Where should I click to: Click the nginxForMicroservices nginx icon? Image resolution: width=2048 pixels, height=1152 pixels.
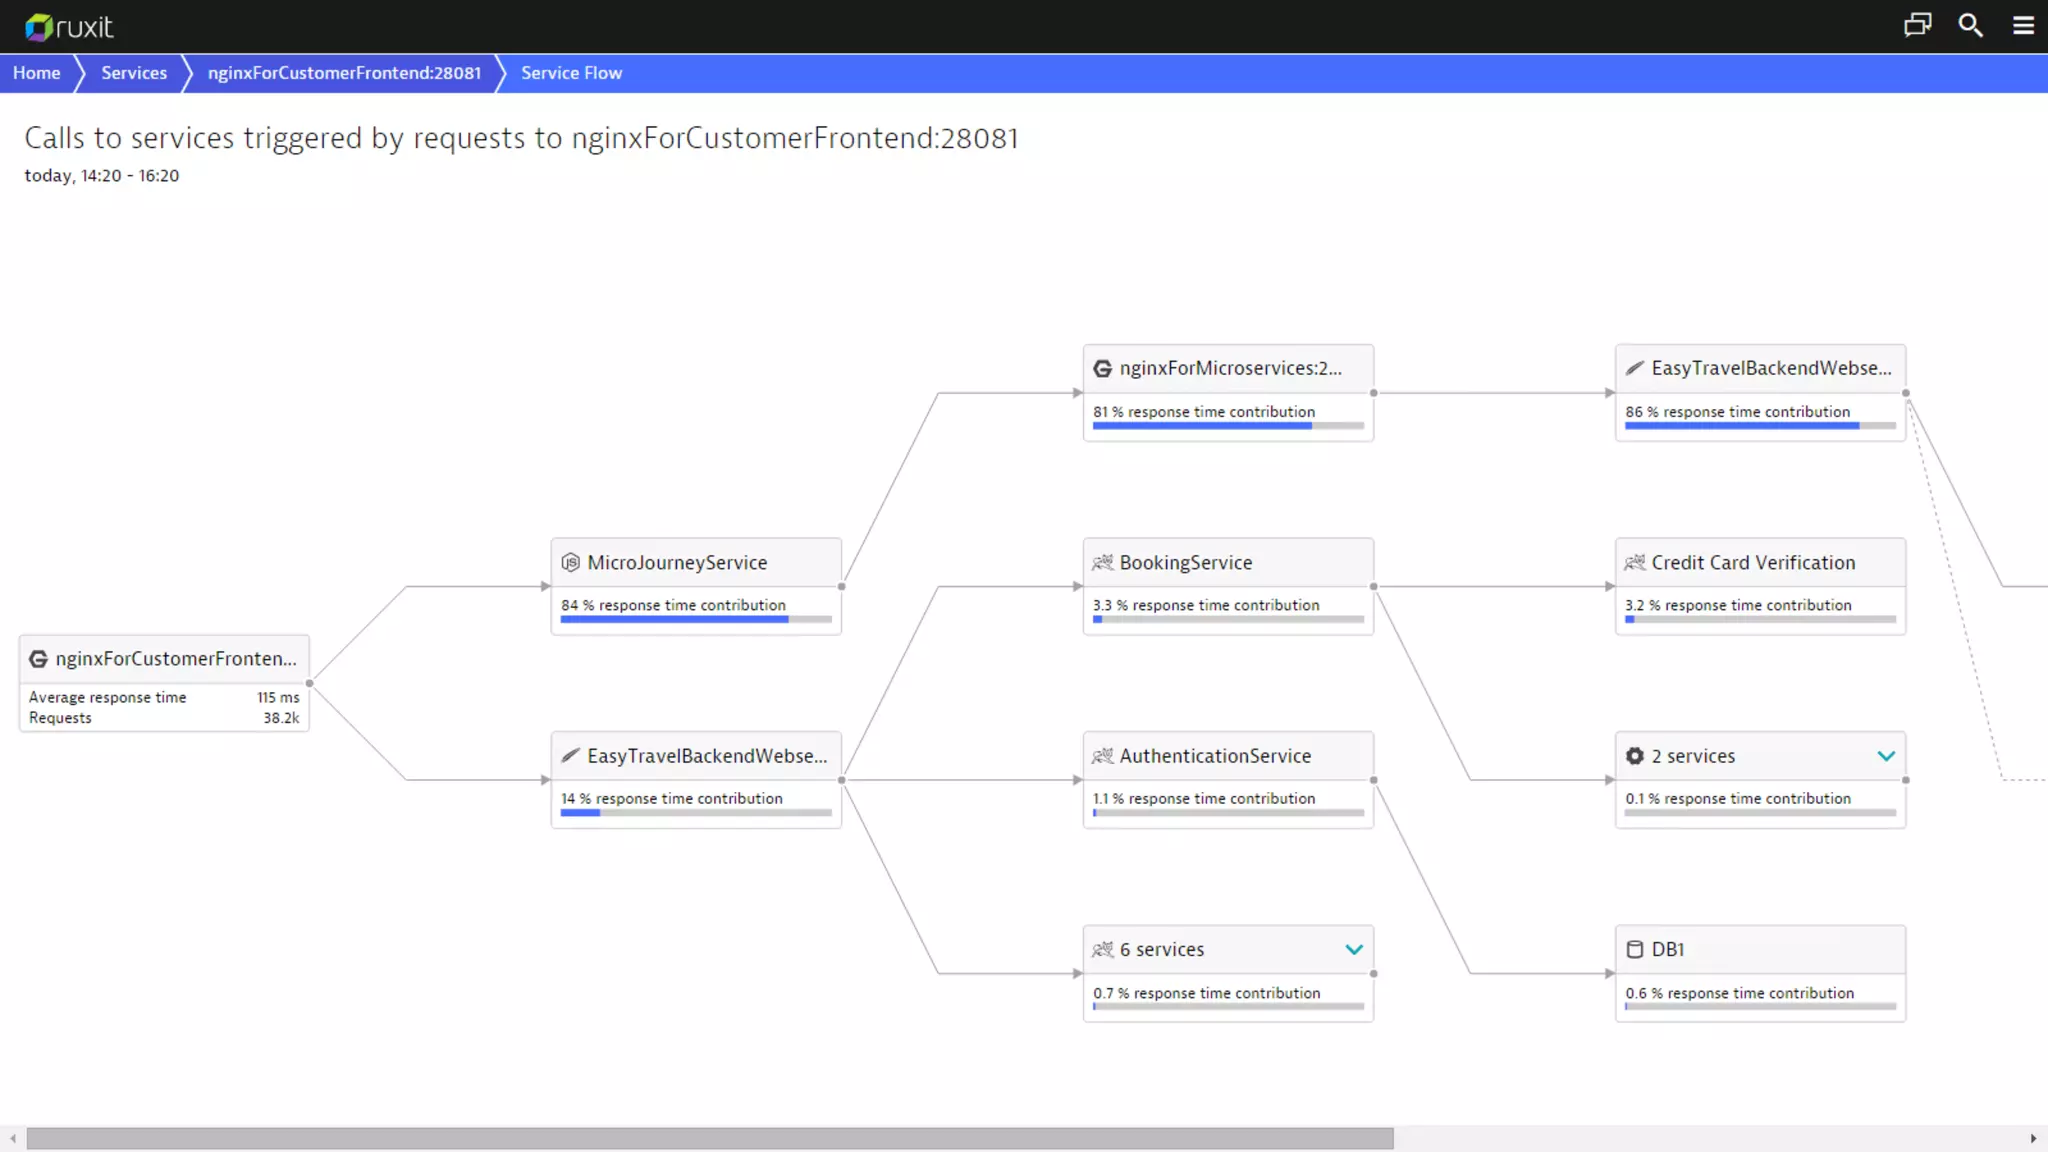pyautogui.click(x=1103, y=369)
